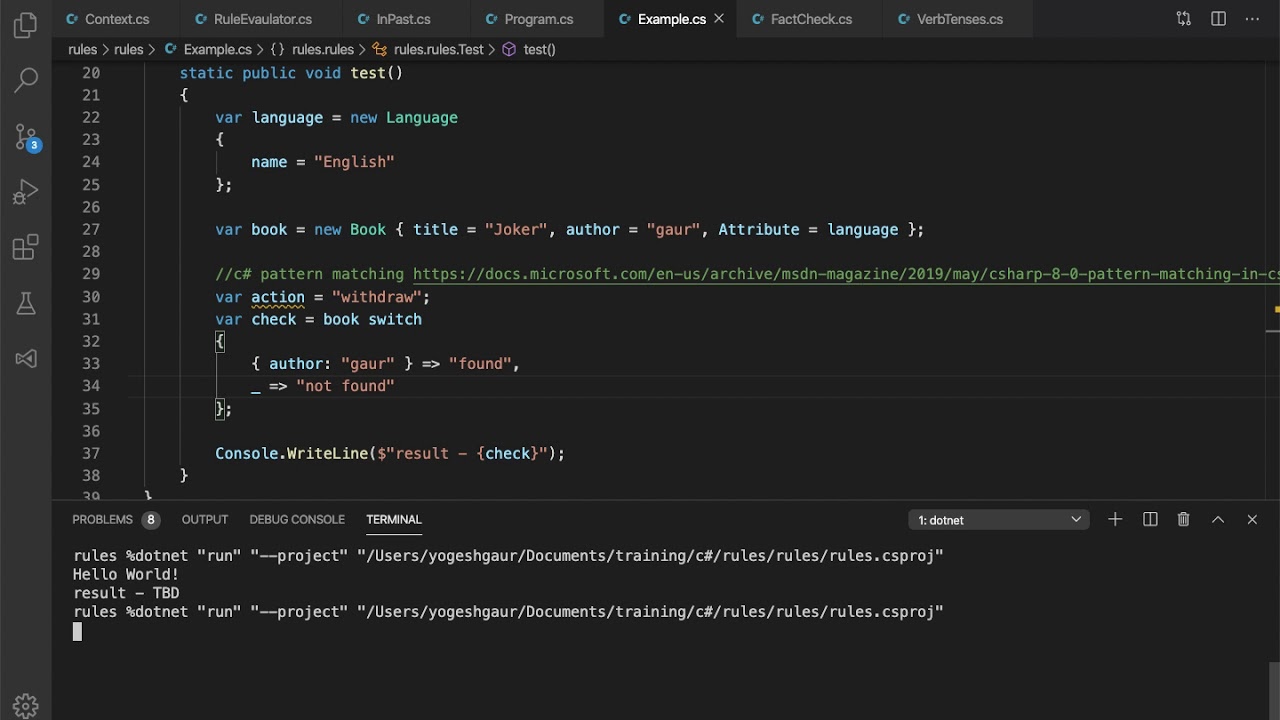Screen dimensions: 1280x720
Task: Open the Extensions view
Action: click(x=26, y=247)
